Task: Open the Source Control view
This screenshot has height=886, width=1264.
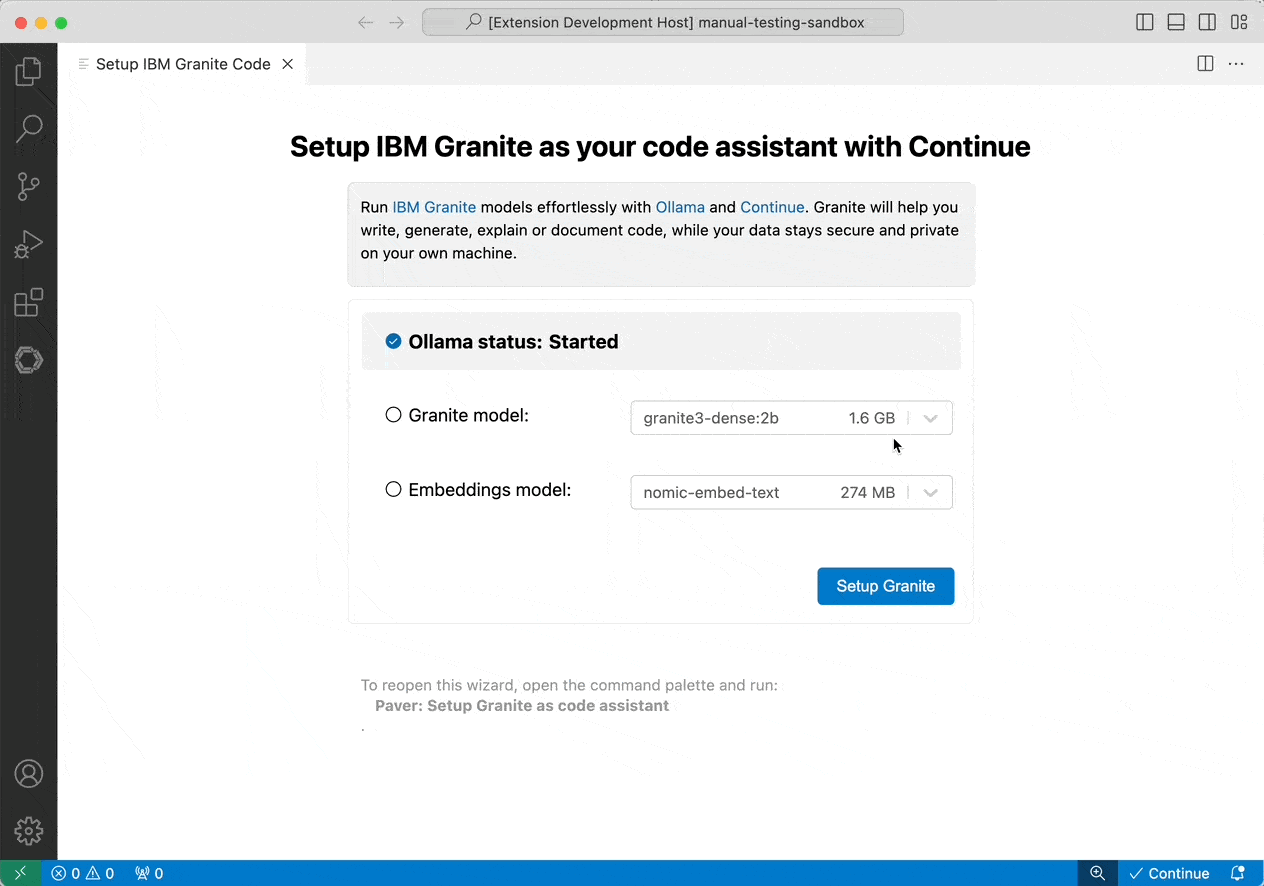Action: click(29, 186)
